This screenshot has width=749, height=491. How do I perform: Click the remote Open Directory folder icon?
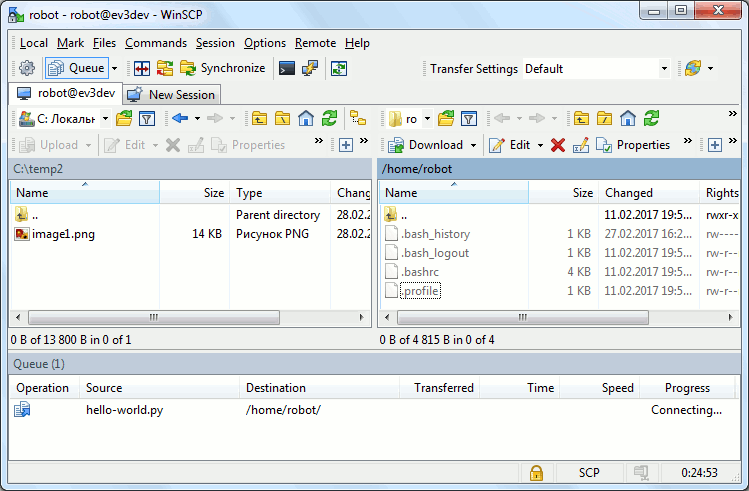tap(446, 118)
